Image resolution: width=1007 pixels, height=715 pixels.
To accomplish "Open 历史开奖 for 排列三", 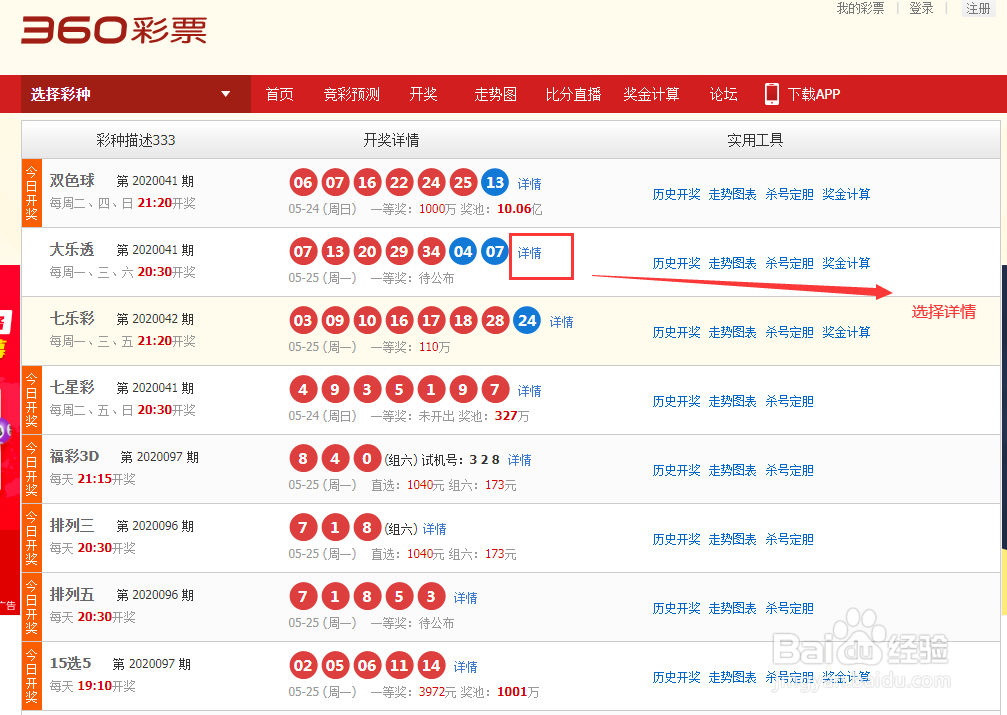I will [675, 539].
